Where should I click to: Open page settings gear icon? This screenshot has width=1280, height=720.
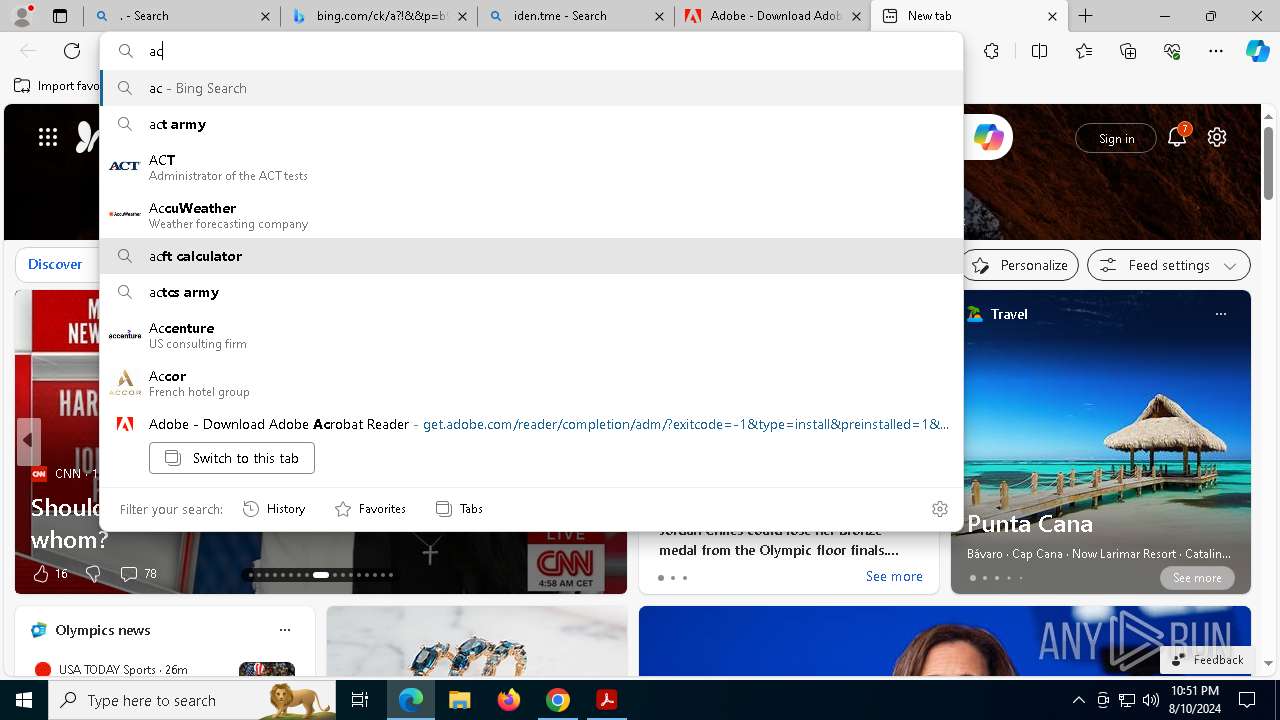point(1217,138)
